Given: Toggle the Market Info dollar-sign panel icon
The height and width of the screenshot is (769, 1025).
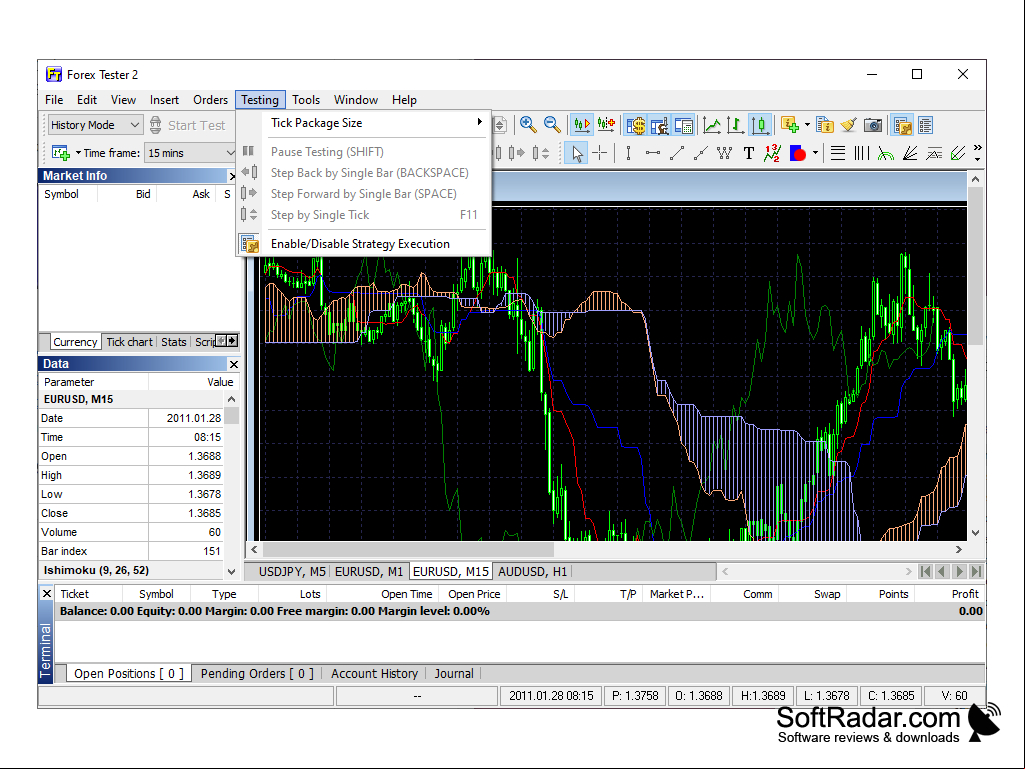Looking at the screenshot, I should click(x=635, y=125).
